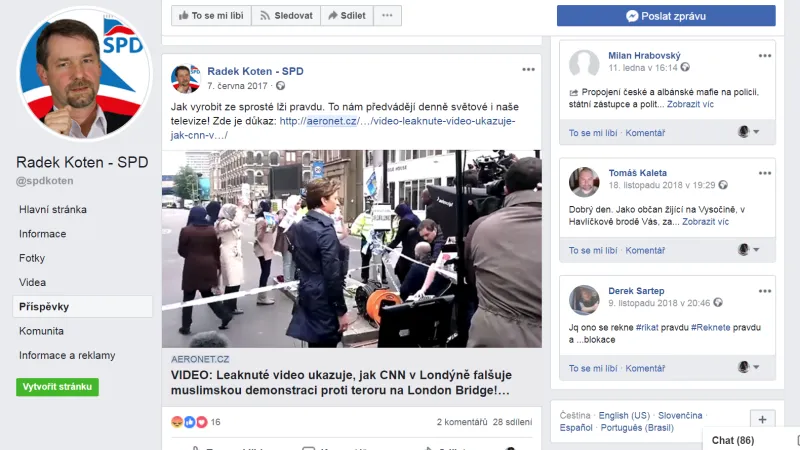Click the plus icon to add language
Image resolution: width=800 pixels, height=450 pixels.
(x=762, y=420)
